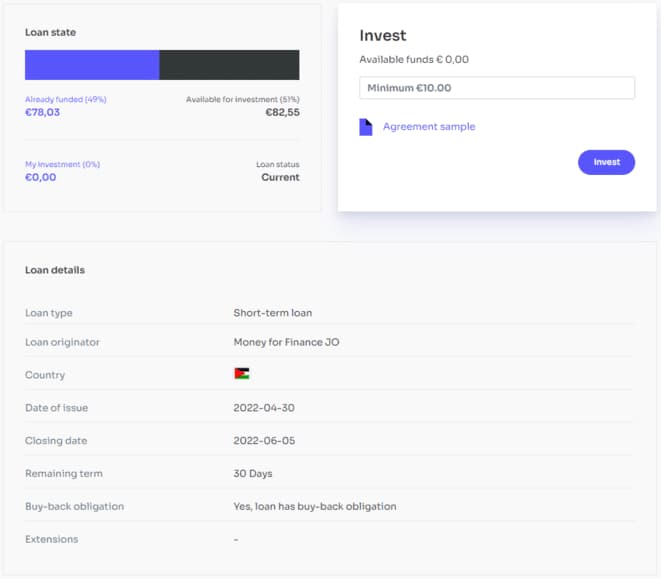This screenshot has width=661, height=579.
Task: Select the 2022-04-30 date of issue
Action: click(x=264, y=408)
